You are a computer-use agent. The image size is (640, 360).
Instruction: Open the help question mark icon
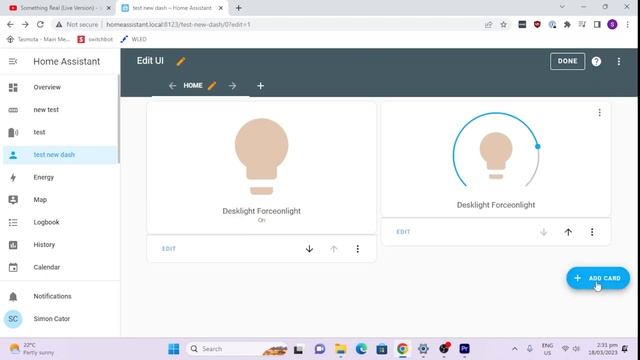coord(596,61)
